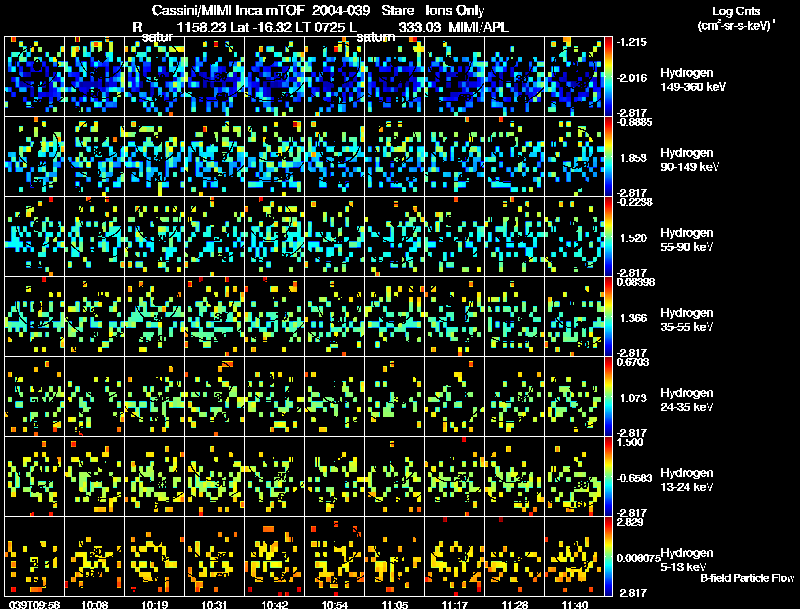Open the 149-360 keV image panel at 09:58
Image resolution: width=800 pixels, height=609 pixels.
point(34,77)
